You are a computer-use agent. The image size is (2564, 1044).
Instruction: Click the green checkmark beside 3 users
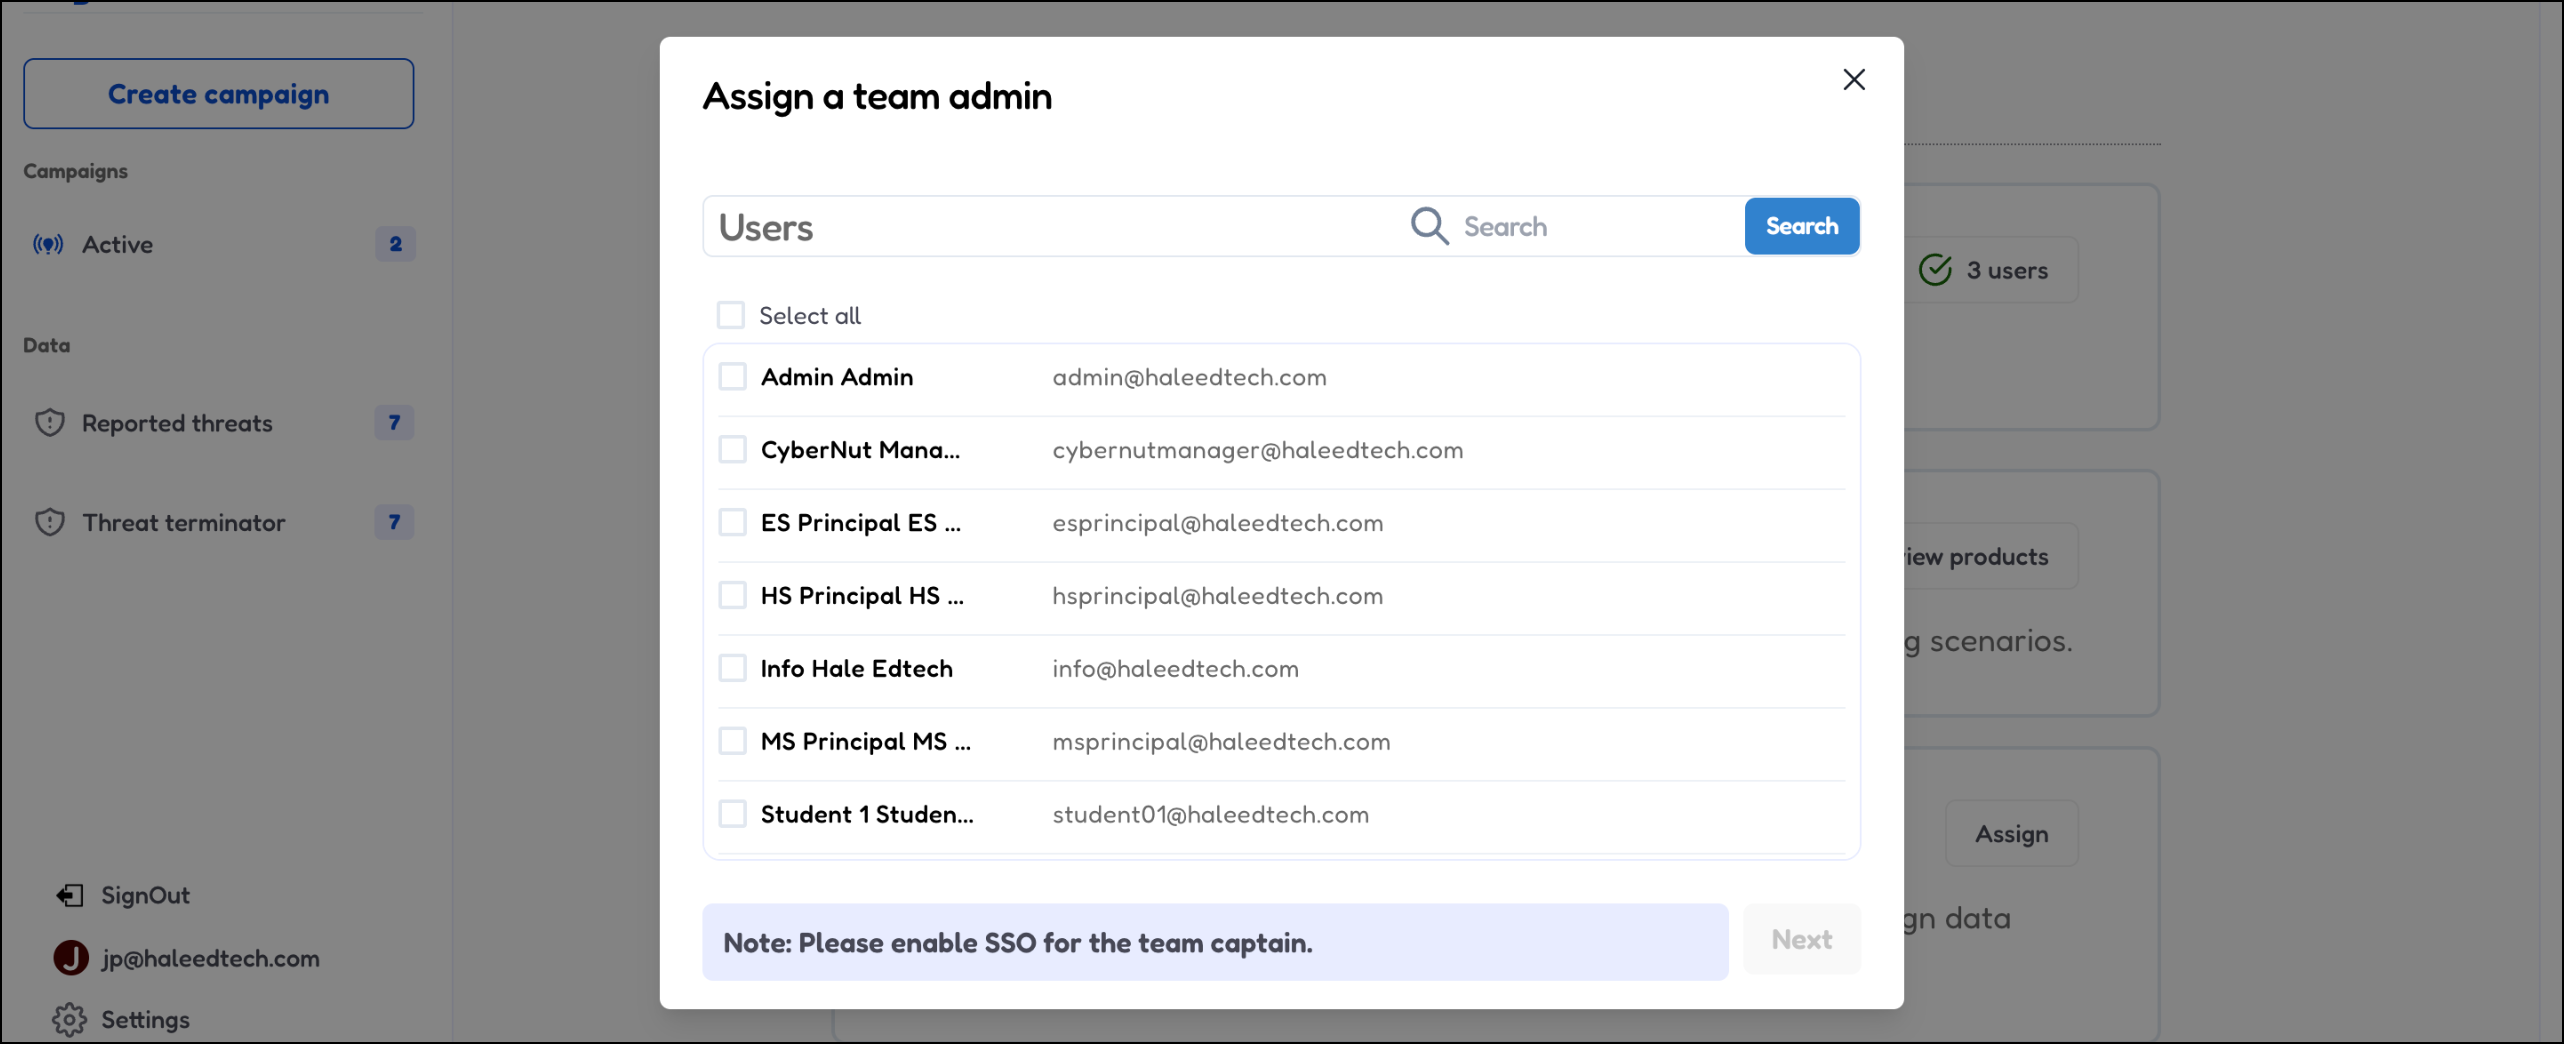click(1935, 270)
